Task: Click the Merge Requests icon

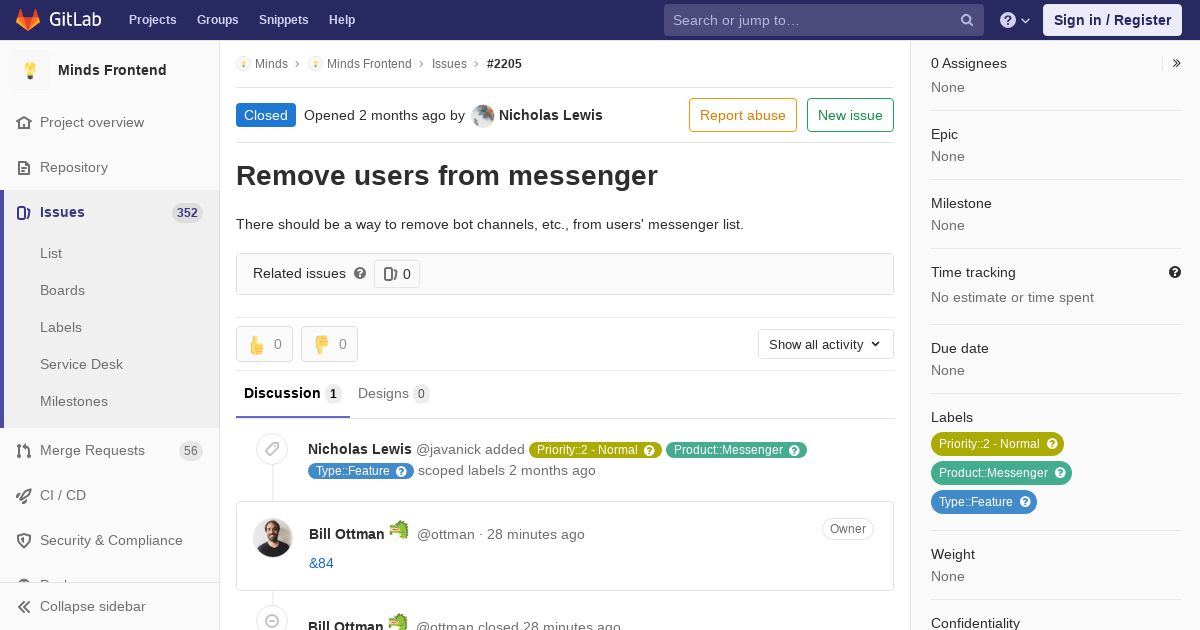Action: (24, 450)
